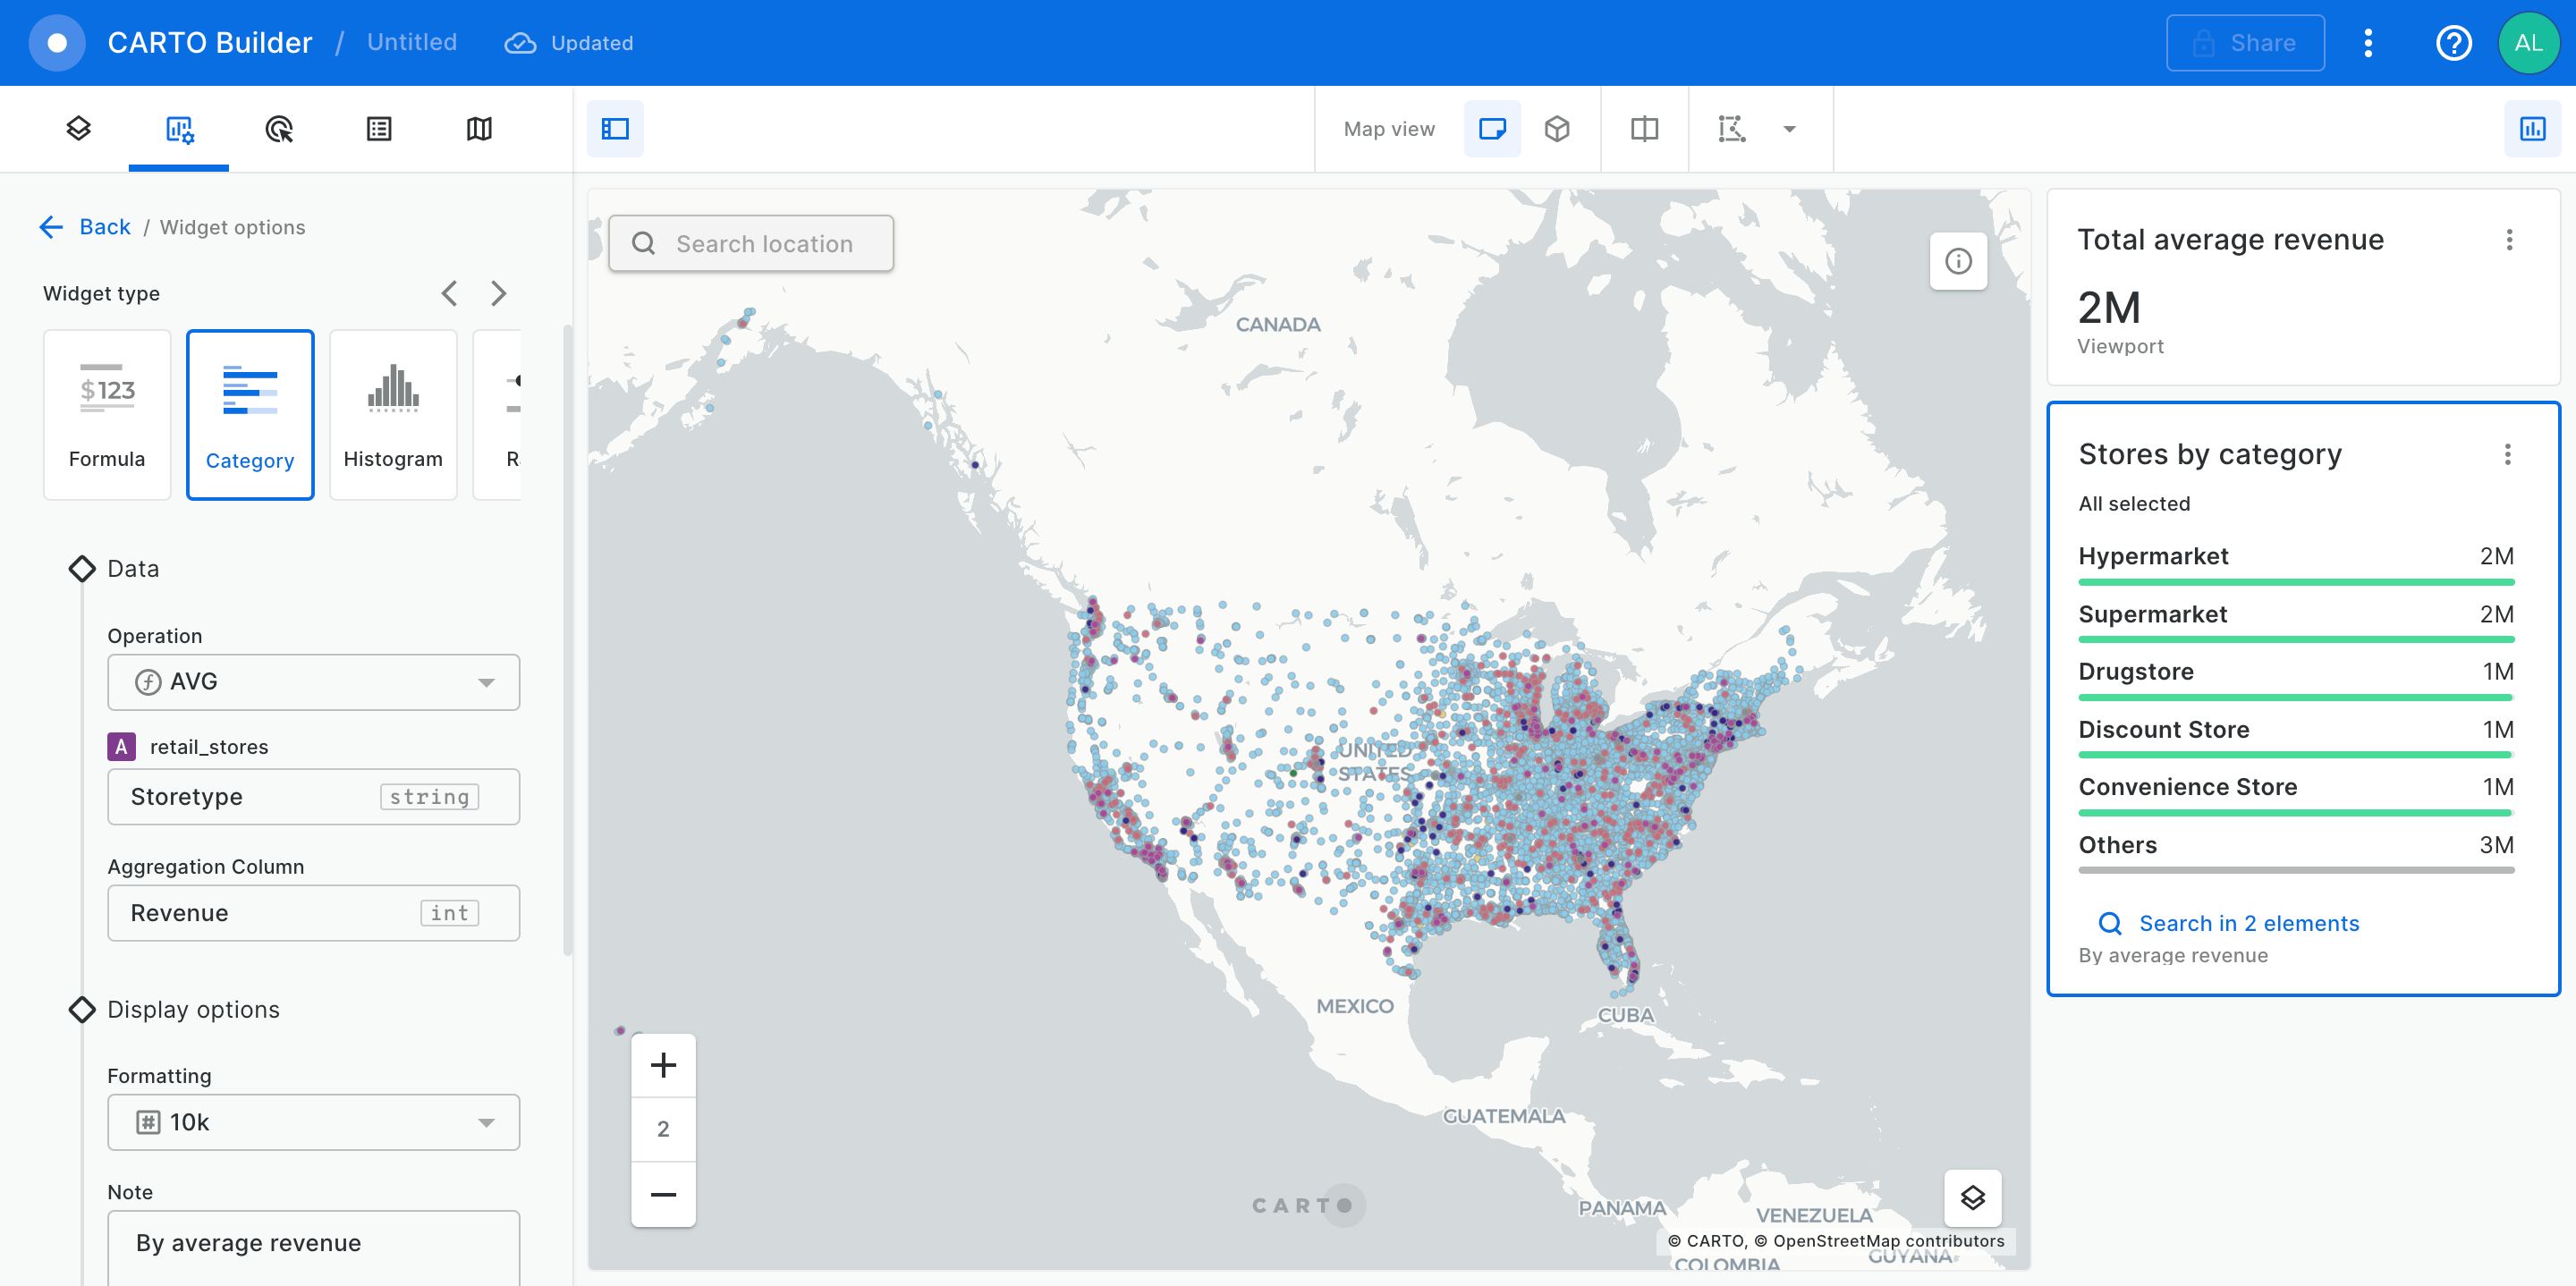2576x1286 pixels.
Task: Click the CARTO logo home icon
Action: click(x=57, y=43)
